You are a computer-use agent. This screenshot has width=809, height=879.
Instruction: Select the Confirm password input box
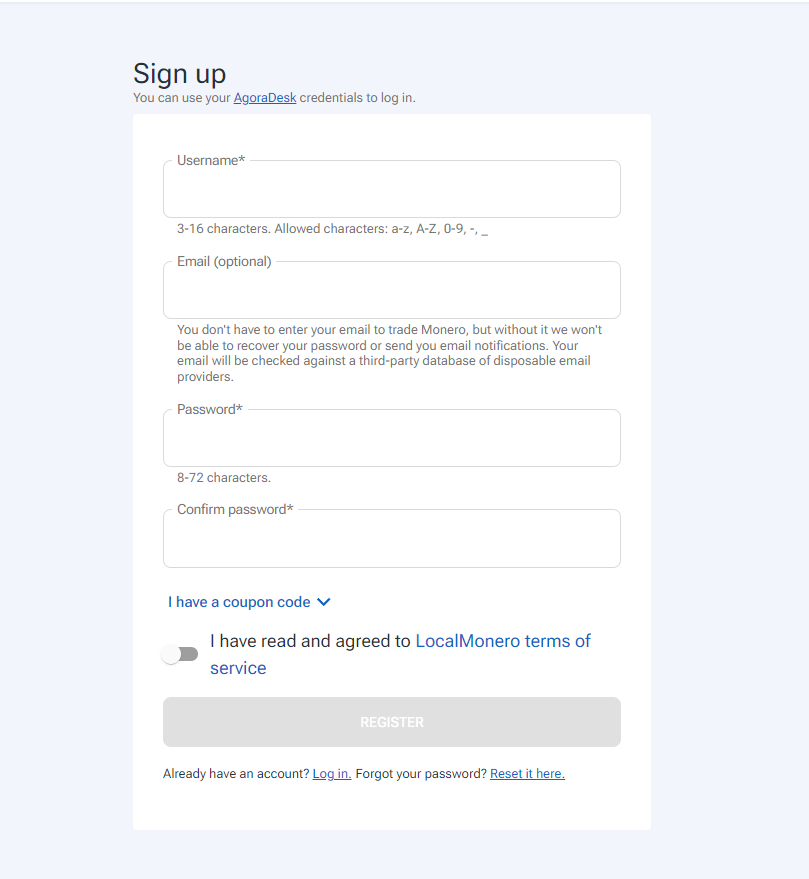click(391, 540)
